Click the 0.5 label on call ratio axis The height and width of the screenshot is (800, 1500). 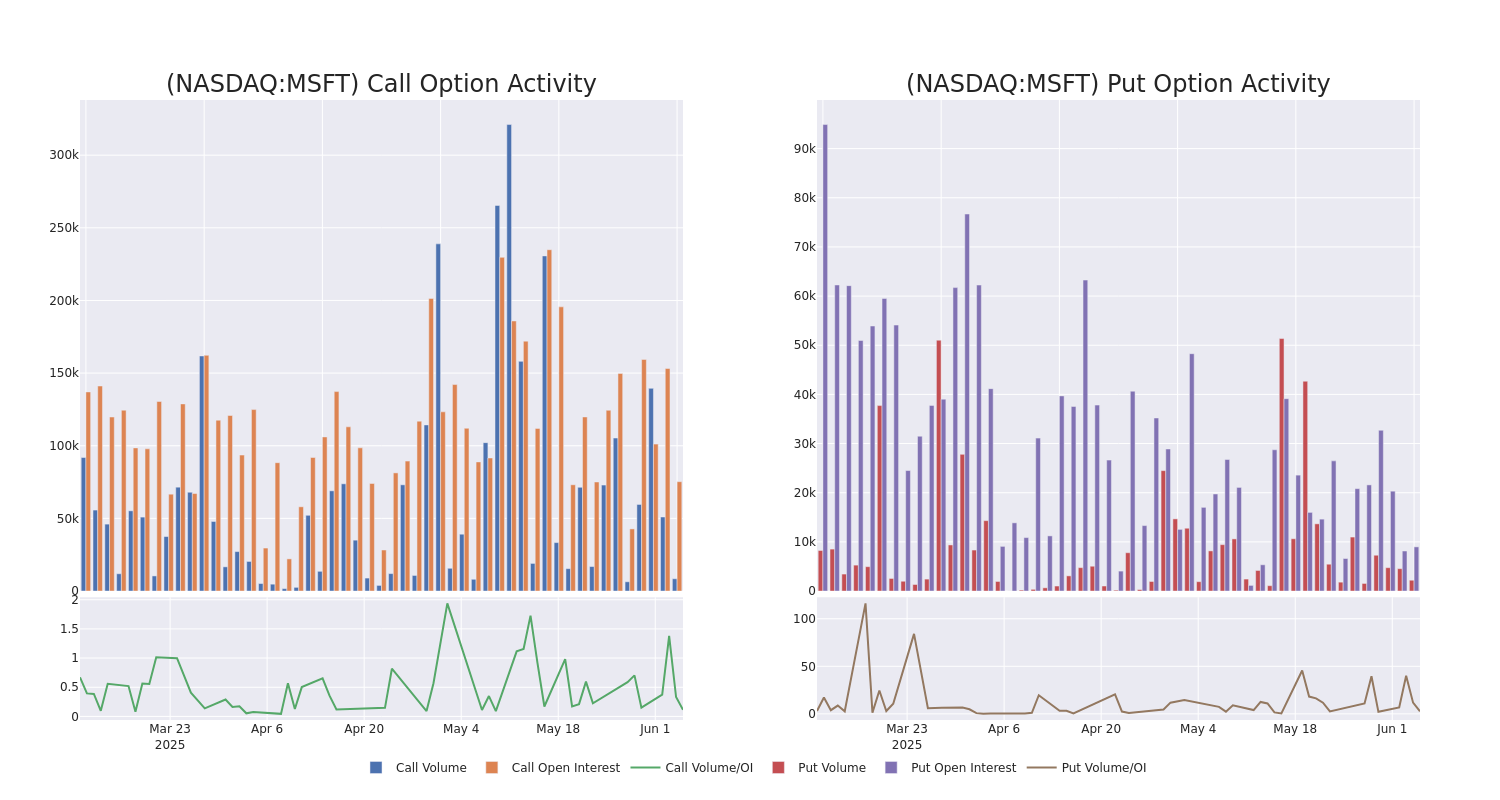click(69, 687)
